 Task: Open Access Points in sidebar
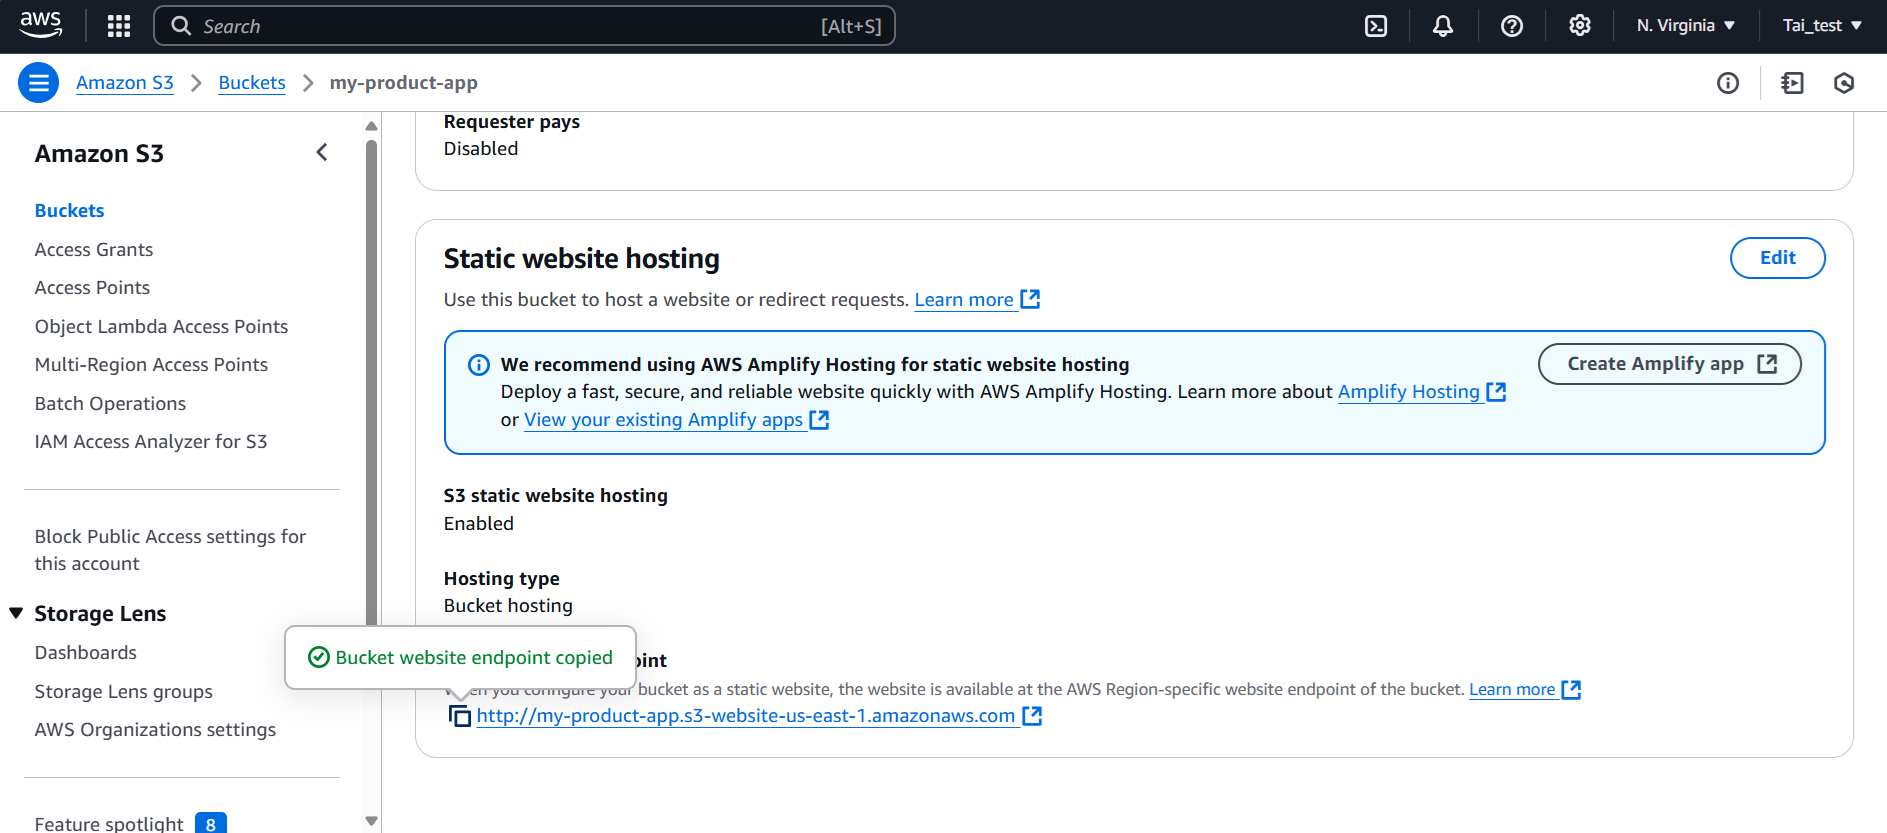click(x=92, y=288)
